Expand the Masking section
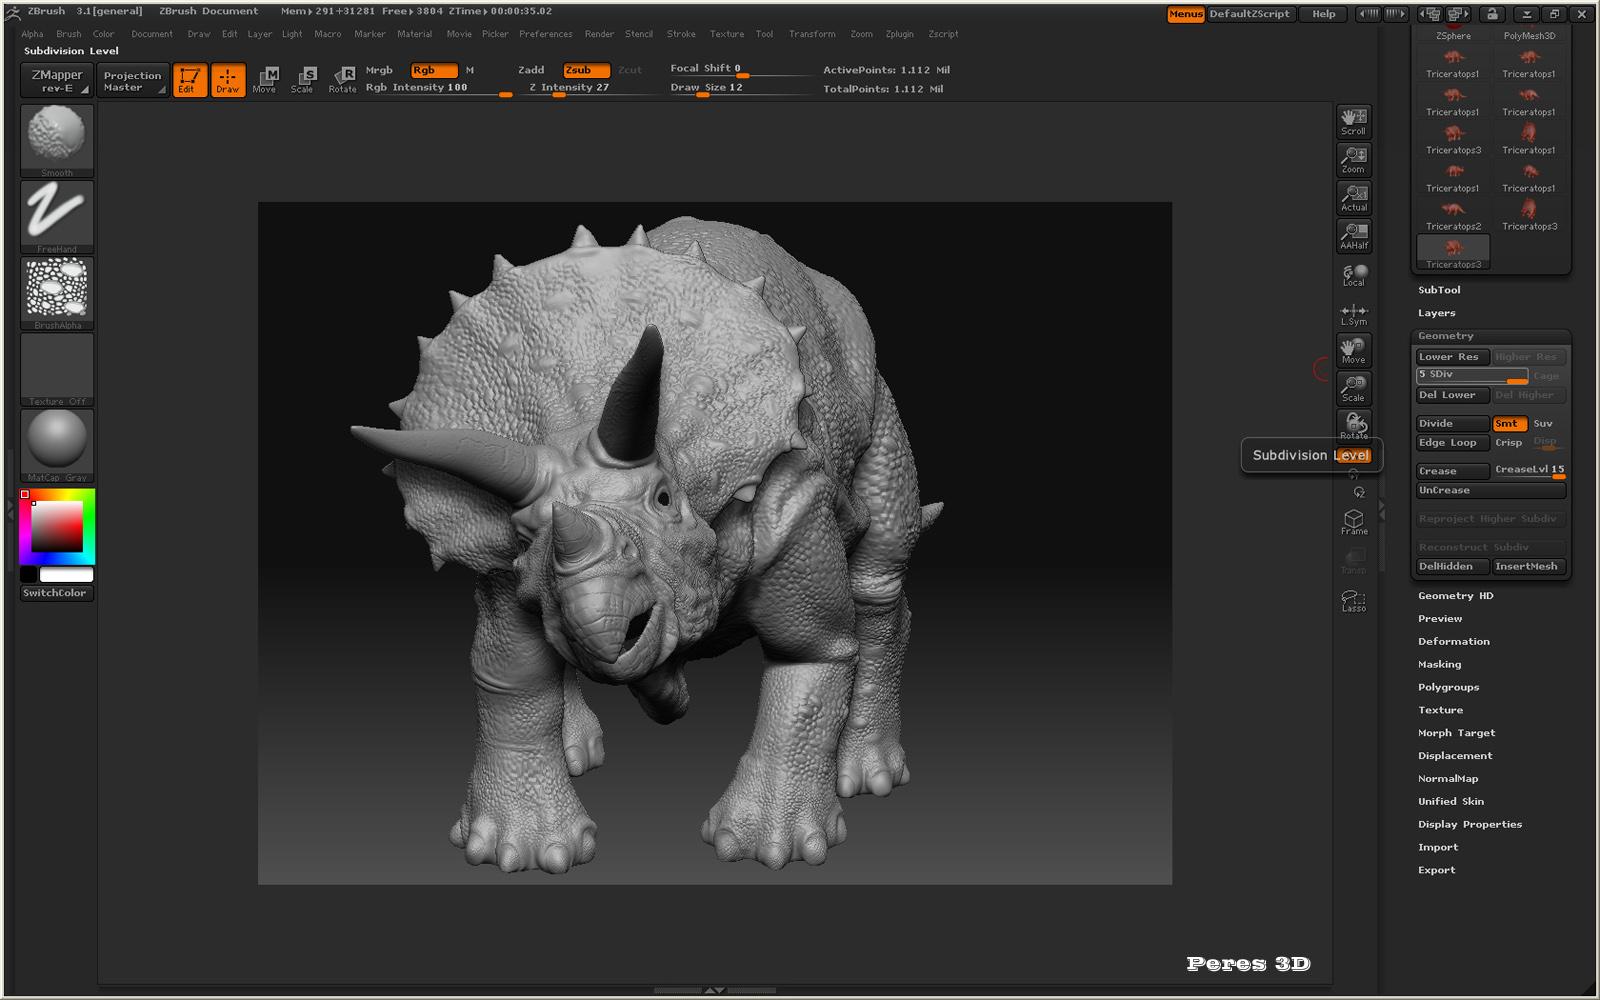This screenshot has height=1000, width=1600. [1440, 665]
